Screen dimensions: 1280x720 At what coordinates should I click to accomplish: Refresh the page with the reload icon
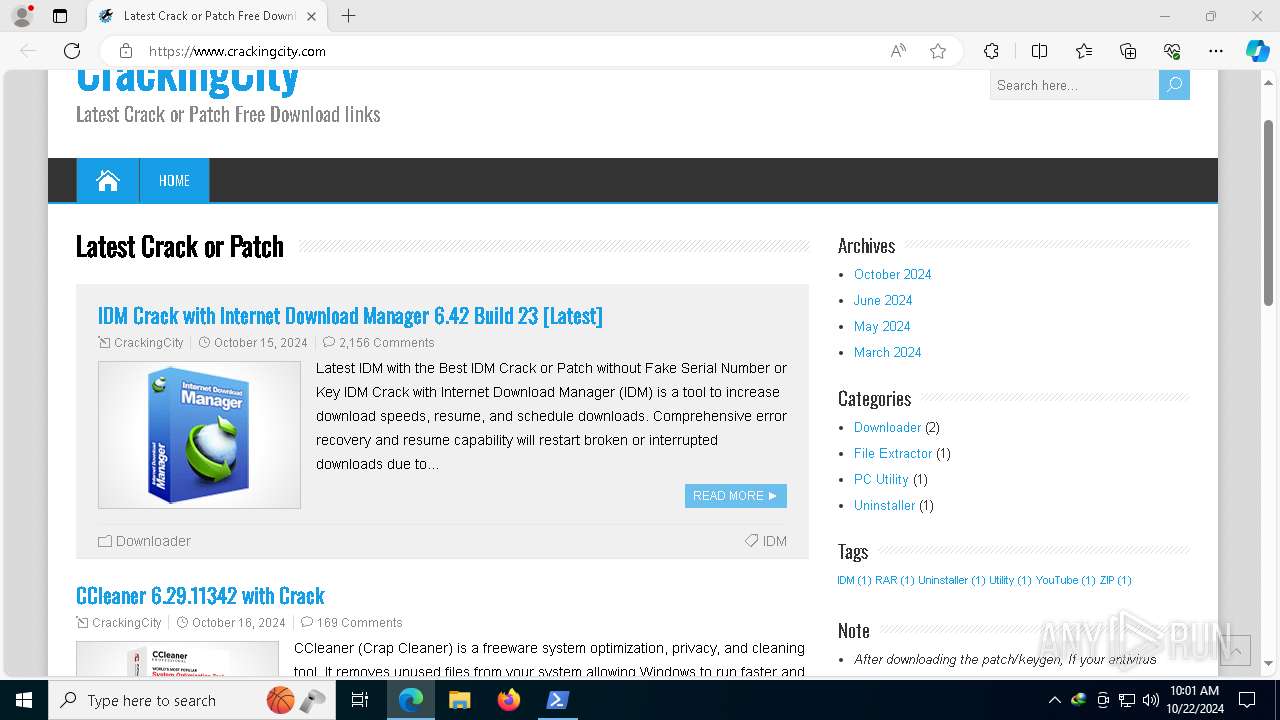click(72, 51)
